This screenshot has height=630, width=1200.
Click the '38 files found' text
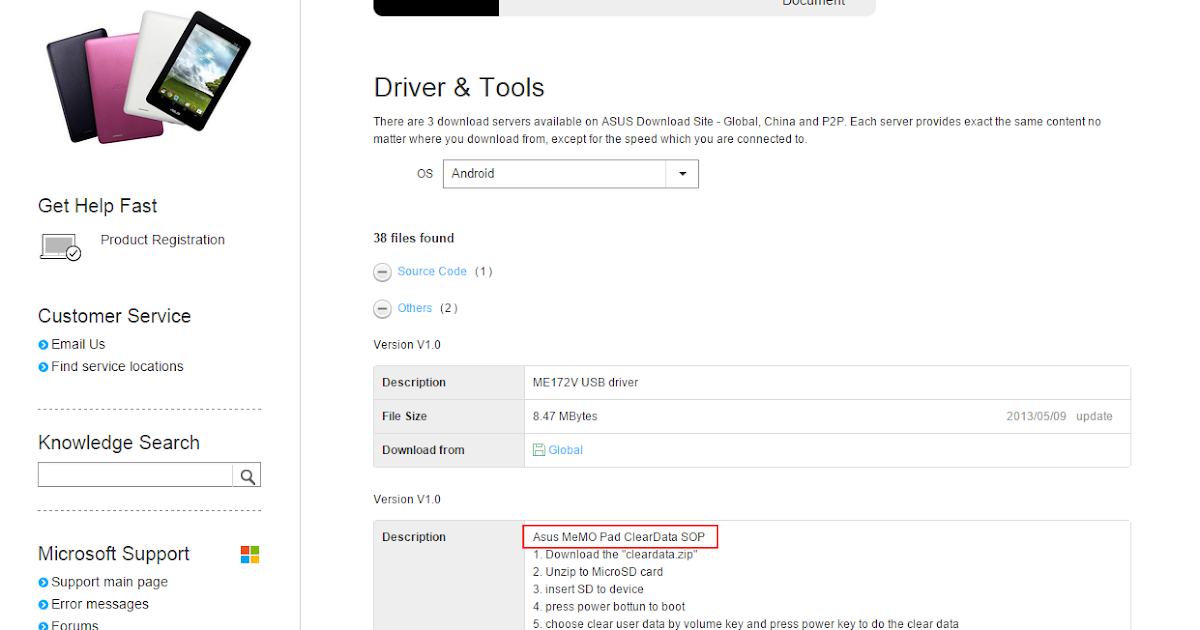(414, 238)
